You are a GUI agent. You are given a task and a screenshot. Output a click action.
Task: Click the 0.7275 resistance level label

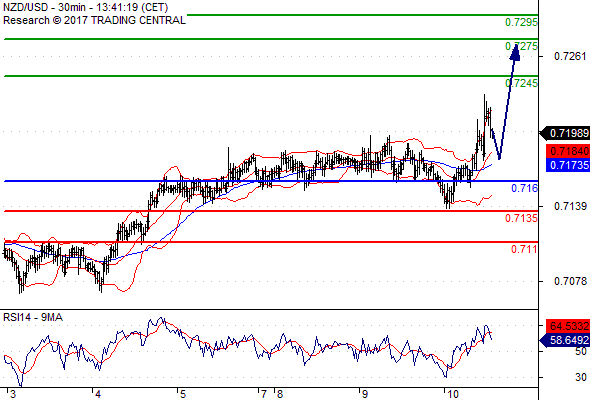click(x=521, y=46)
